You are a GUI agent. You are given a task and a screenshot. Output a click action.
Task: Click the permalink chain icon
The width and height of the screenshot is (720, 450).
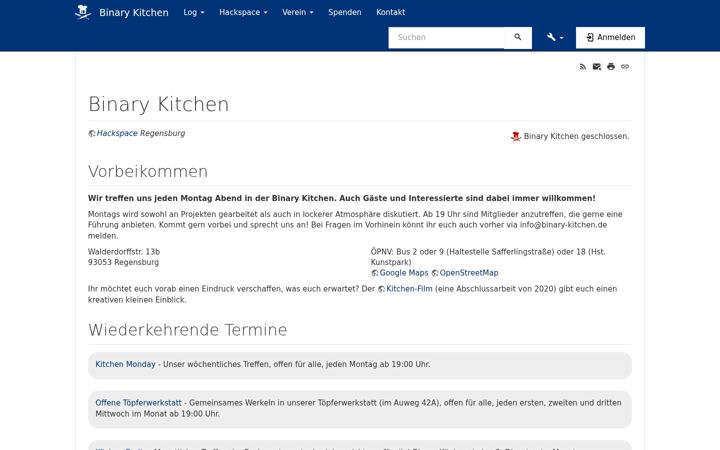point(625,67)
